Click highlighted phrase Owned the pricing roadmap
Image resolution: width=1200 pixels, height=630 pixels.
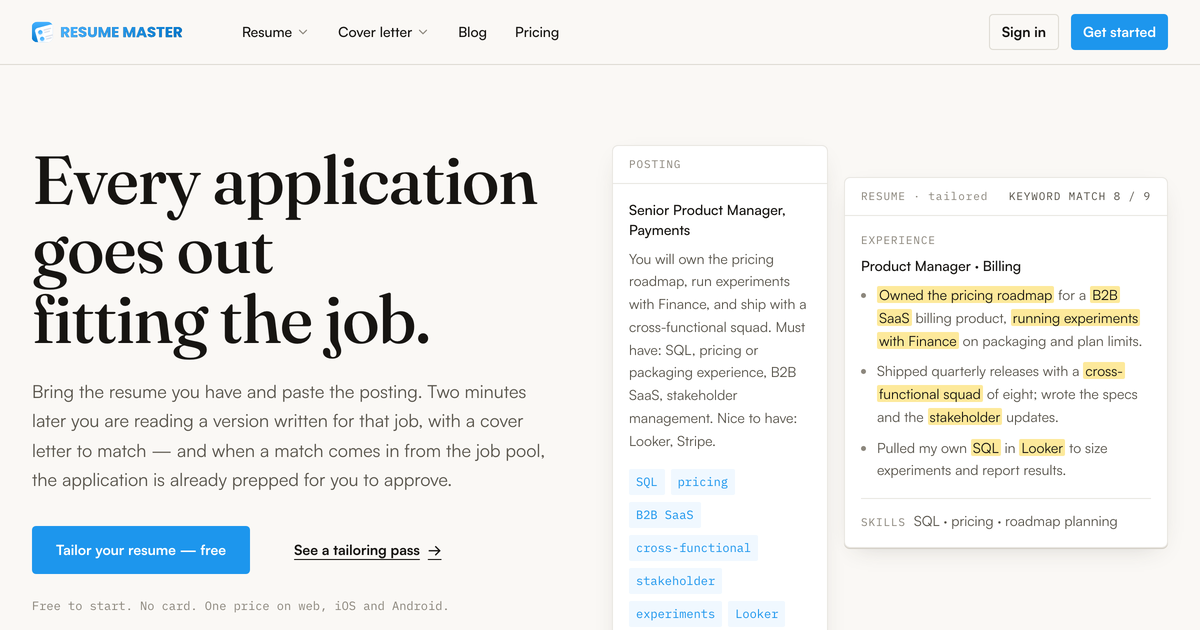tap(965, 295)
